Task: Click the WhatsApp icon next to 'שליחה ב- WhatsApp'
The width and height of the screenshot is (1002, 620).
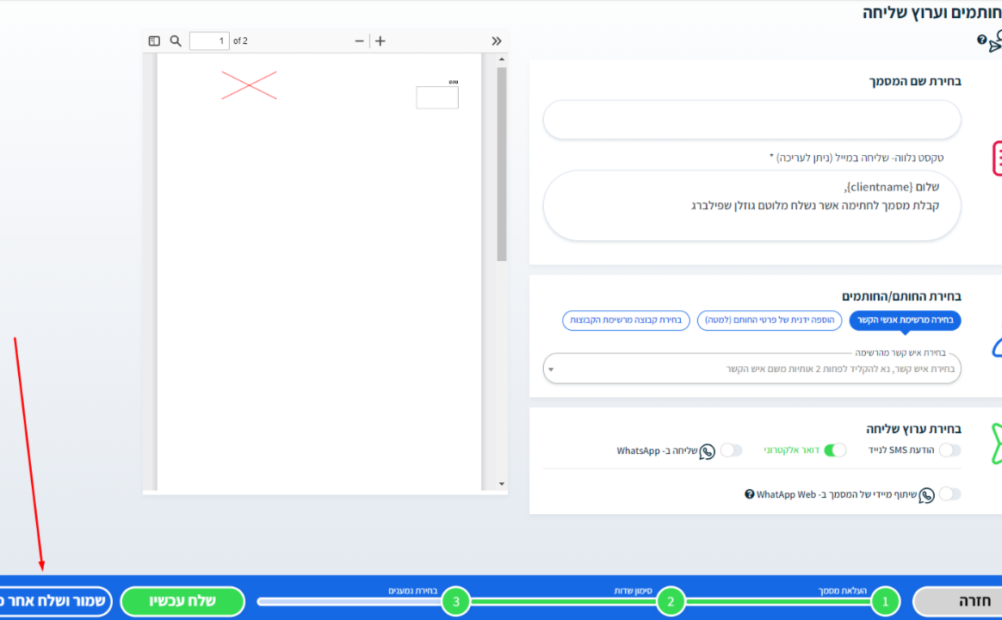Action: coord(707,451)
